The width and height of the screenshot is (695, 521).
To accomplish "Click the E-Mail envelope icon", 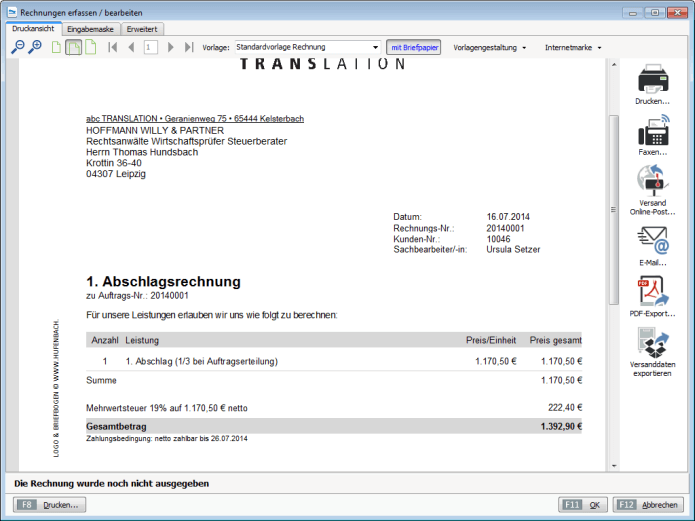I will point(653,240).
